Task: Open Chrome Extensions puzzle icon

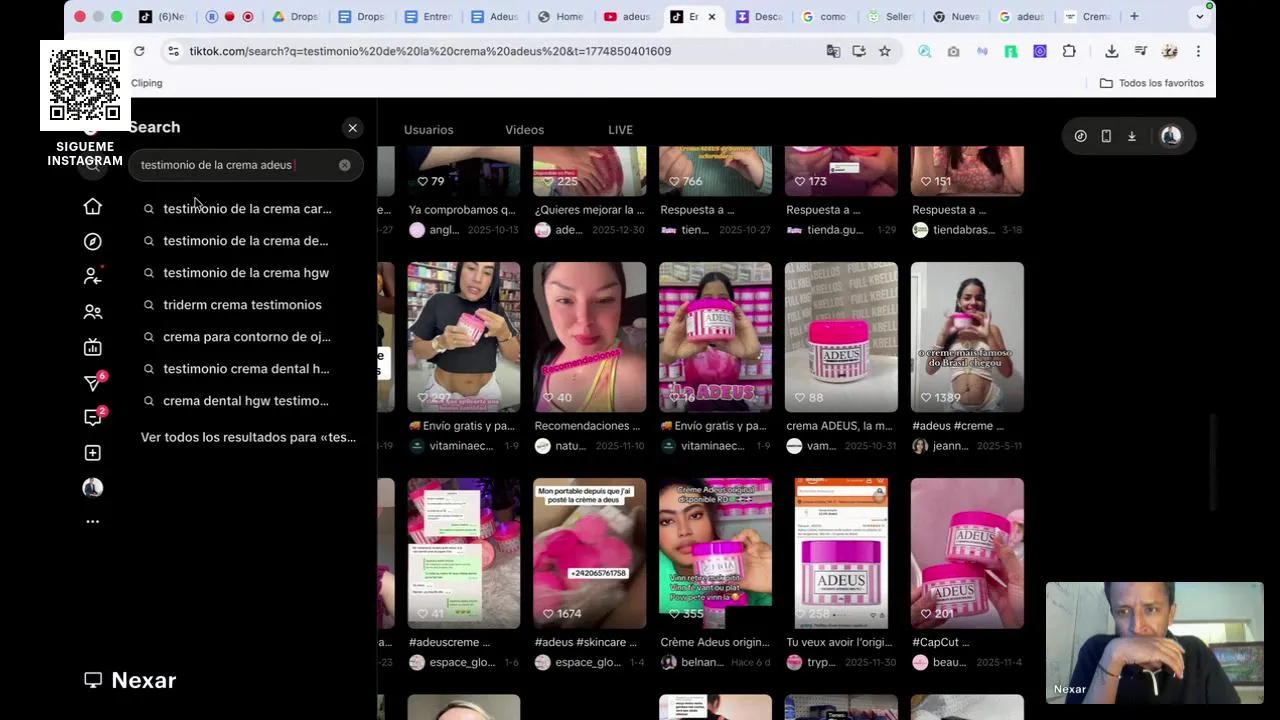Action: [x=1069, y=51]
